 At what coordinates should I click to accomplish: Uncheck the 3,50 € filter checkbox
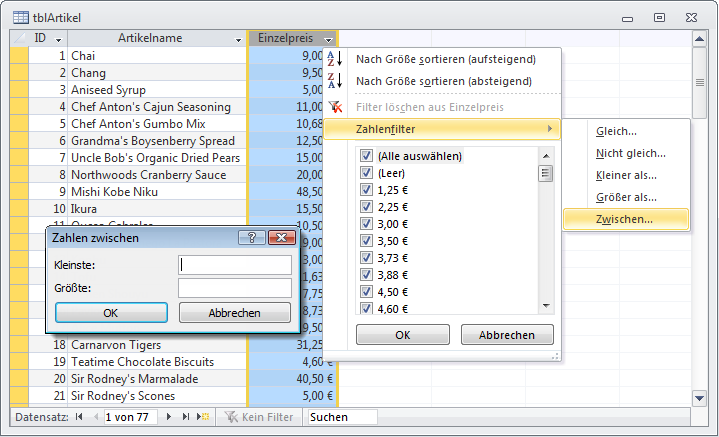coord(366,241)
